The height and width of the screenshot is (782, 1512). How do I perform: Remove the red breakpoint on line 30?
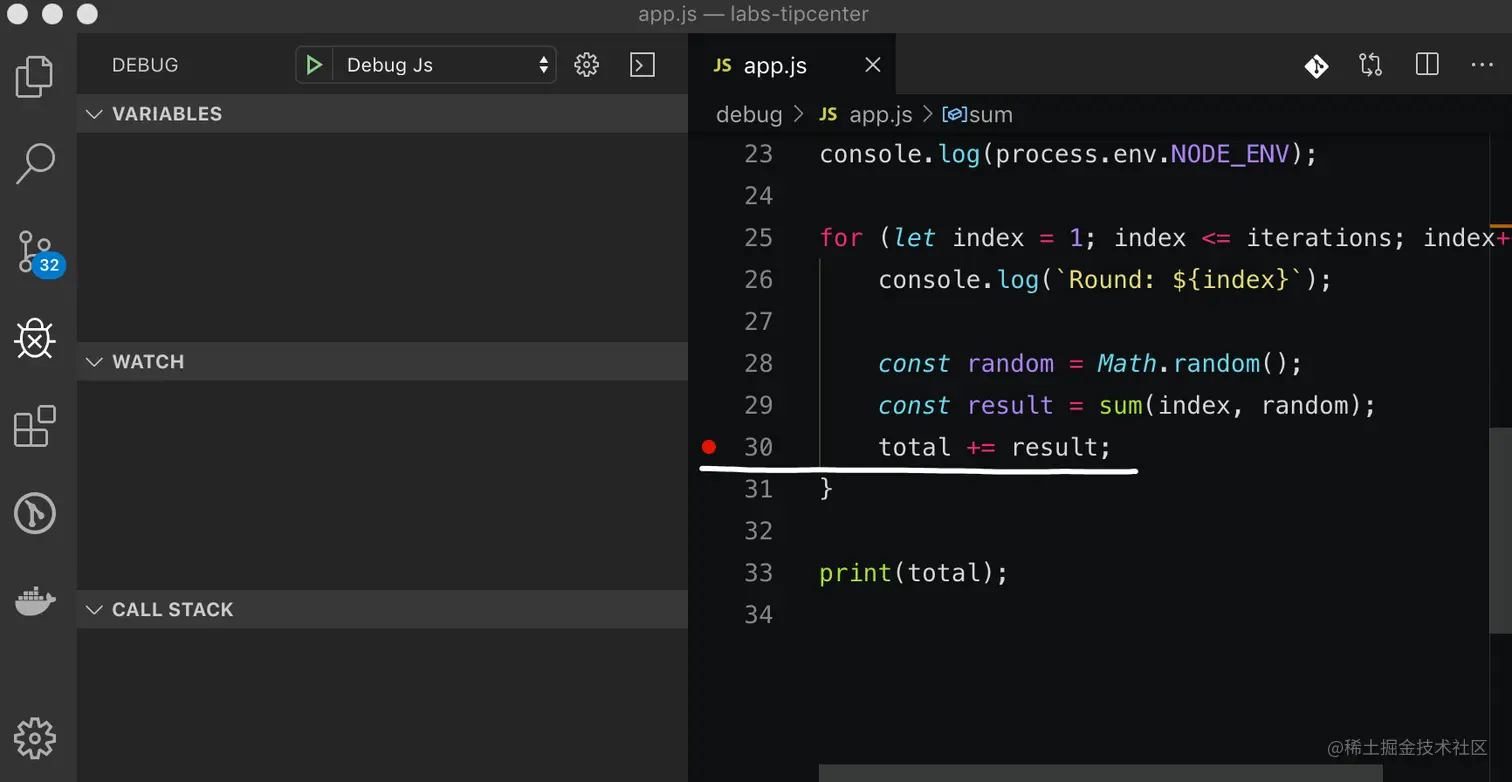point(709,447)
